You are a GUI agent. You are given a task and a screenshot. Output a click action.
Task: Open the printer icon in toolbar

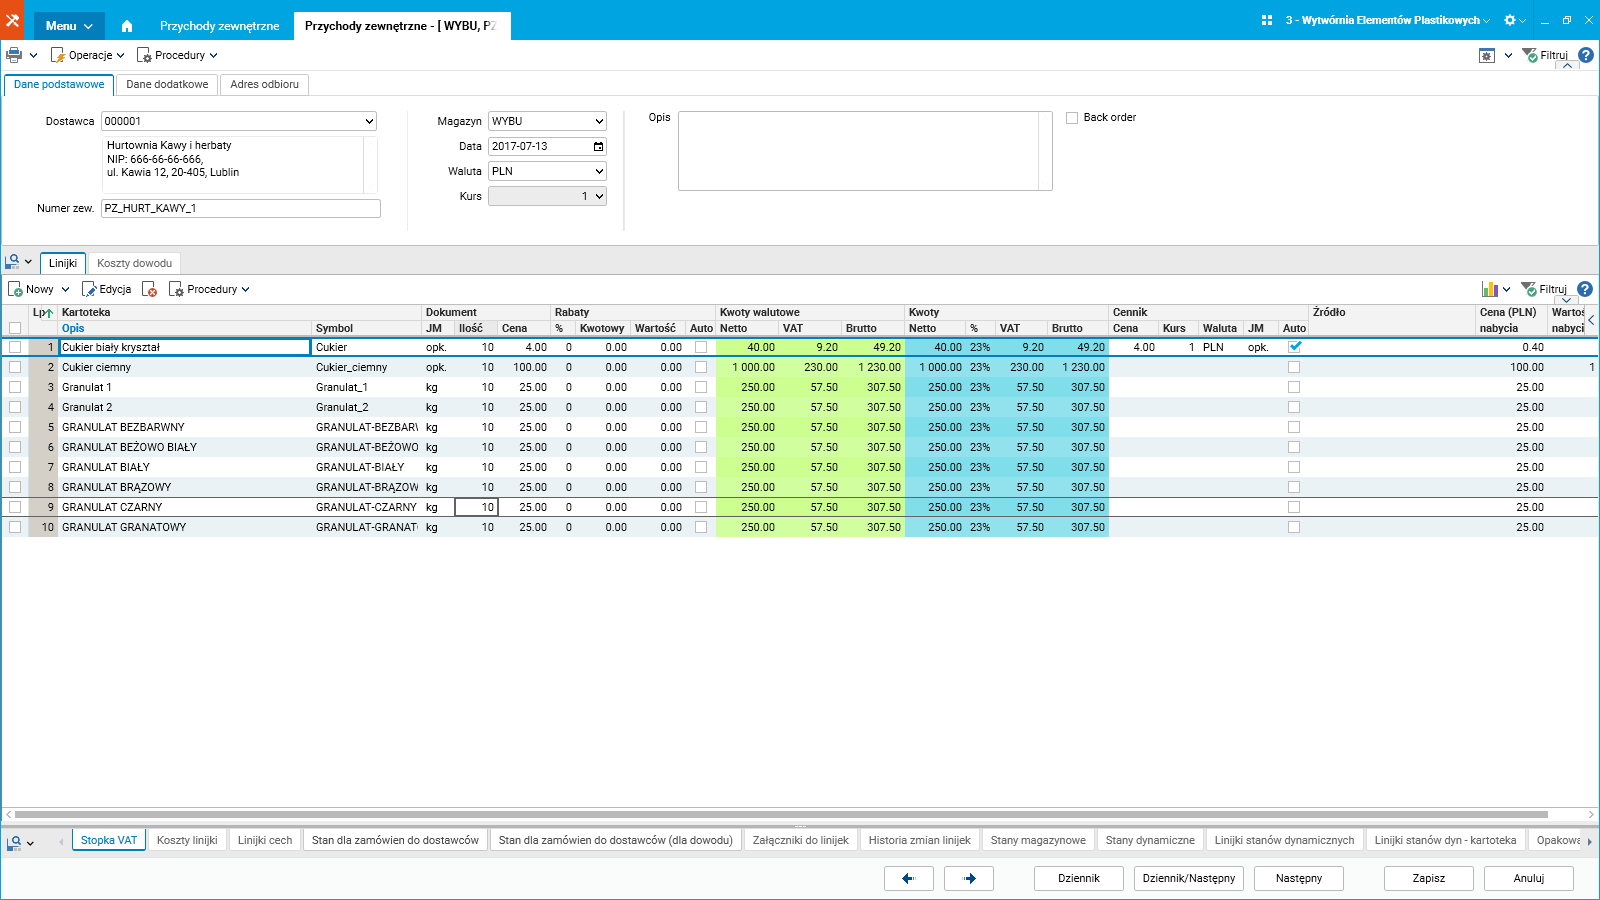14,55
